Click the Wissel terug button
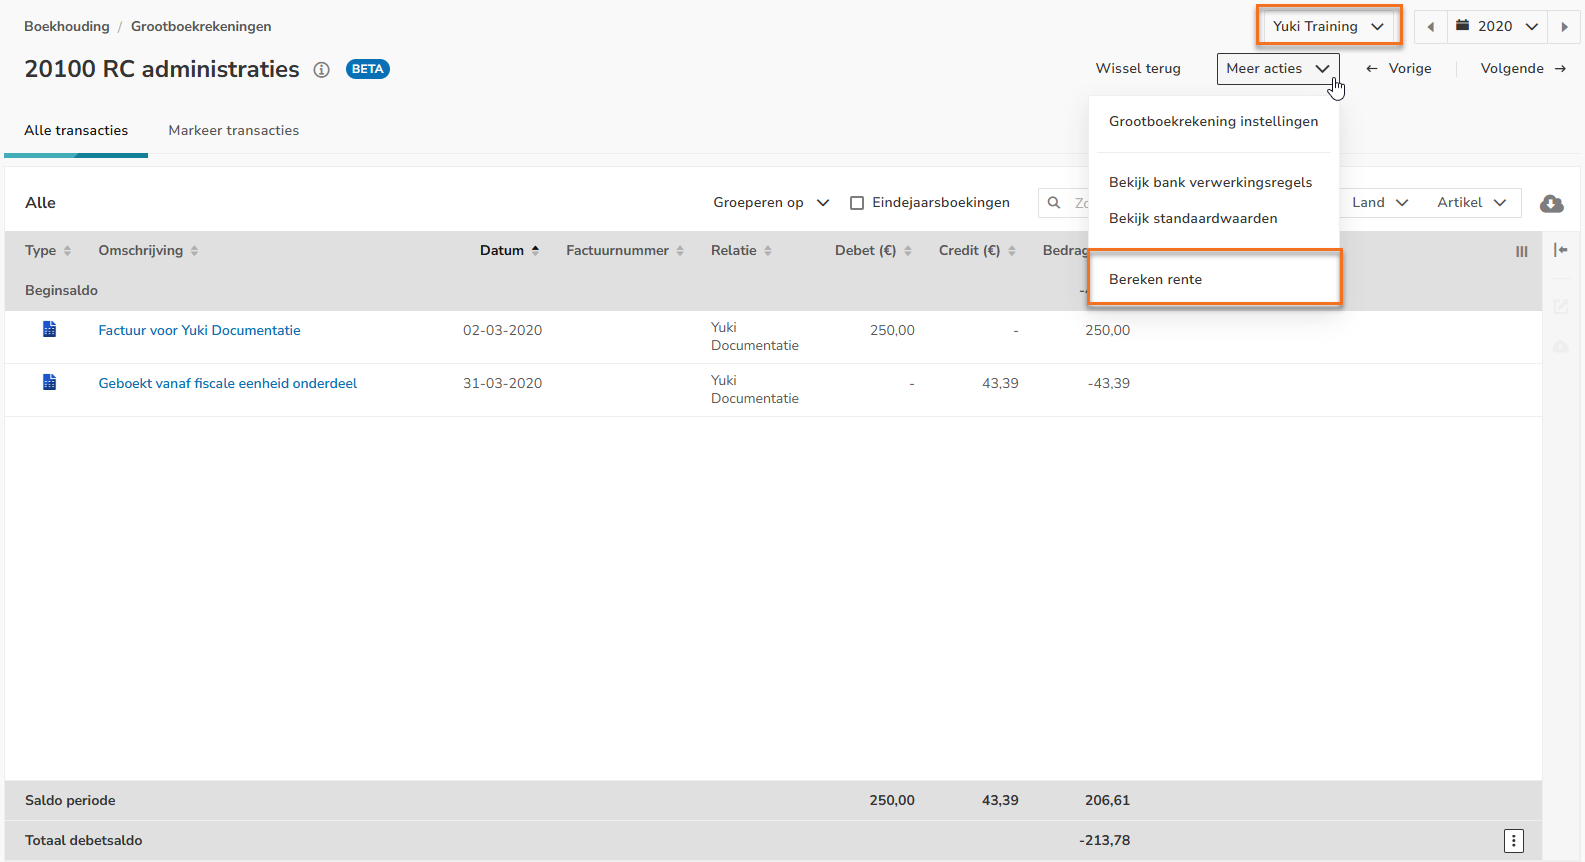This screenshot has height=862, width=1585. click(x=1138, y=69)
